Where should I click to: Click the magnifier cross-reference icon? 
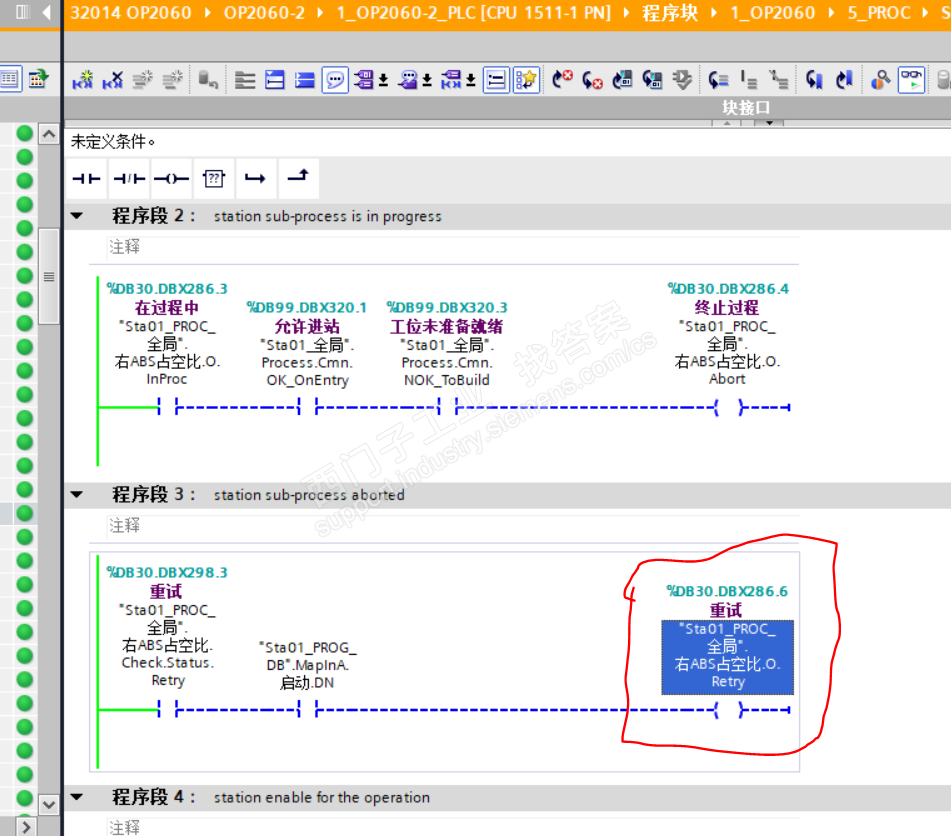pyautogui.click(x=880, y=80)
